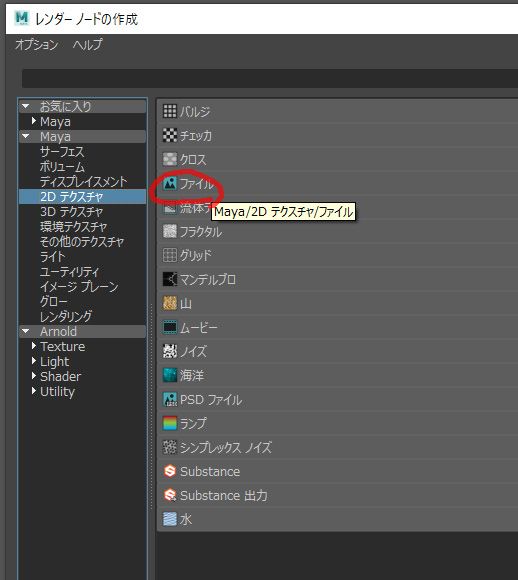Image resolution: width=518 pixels, height=580 pixels.
Task: Pick the ランプ ramp texture icon
Action: pyautogui.click(x=170, y=423)
